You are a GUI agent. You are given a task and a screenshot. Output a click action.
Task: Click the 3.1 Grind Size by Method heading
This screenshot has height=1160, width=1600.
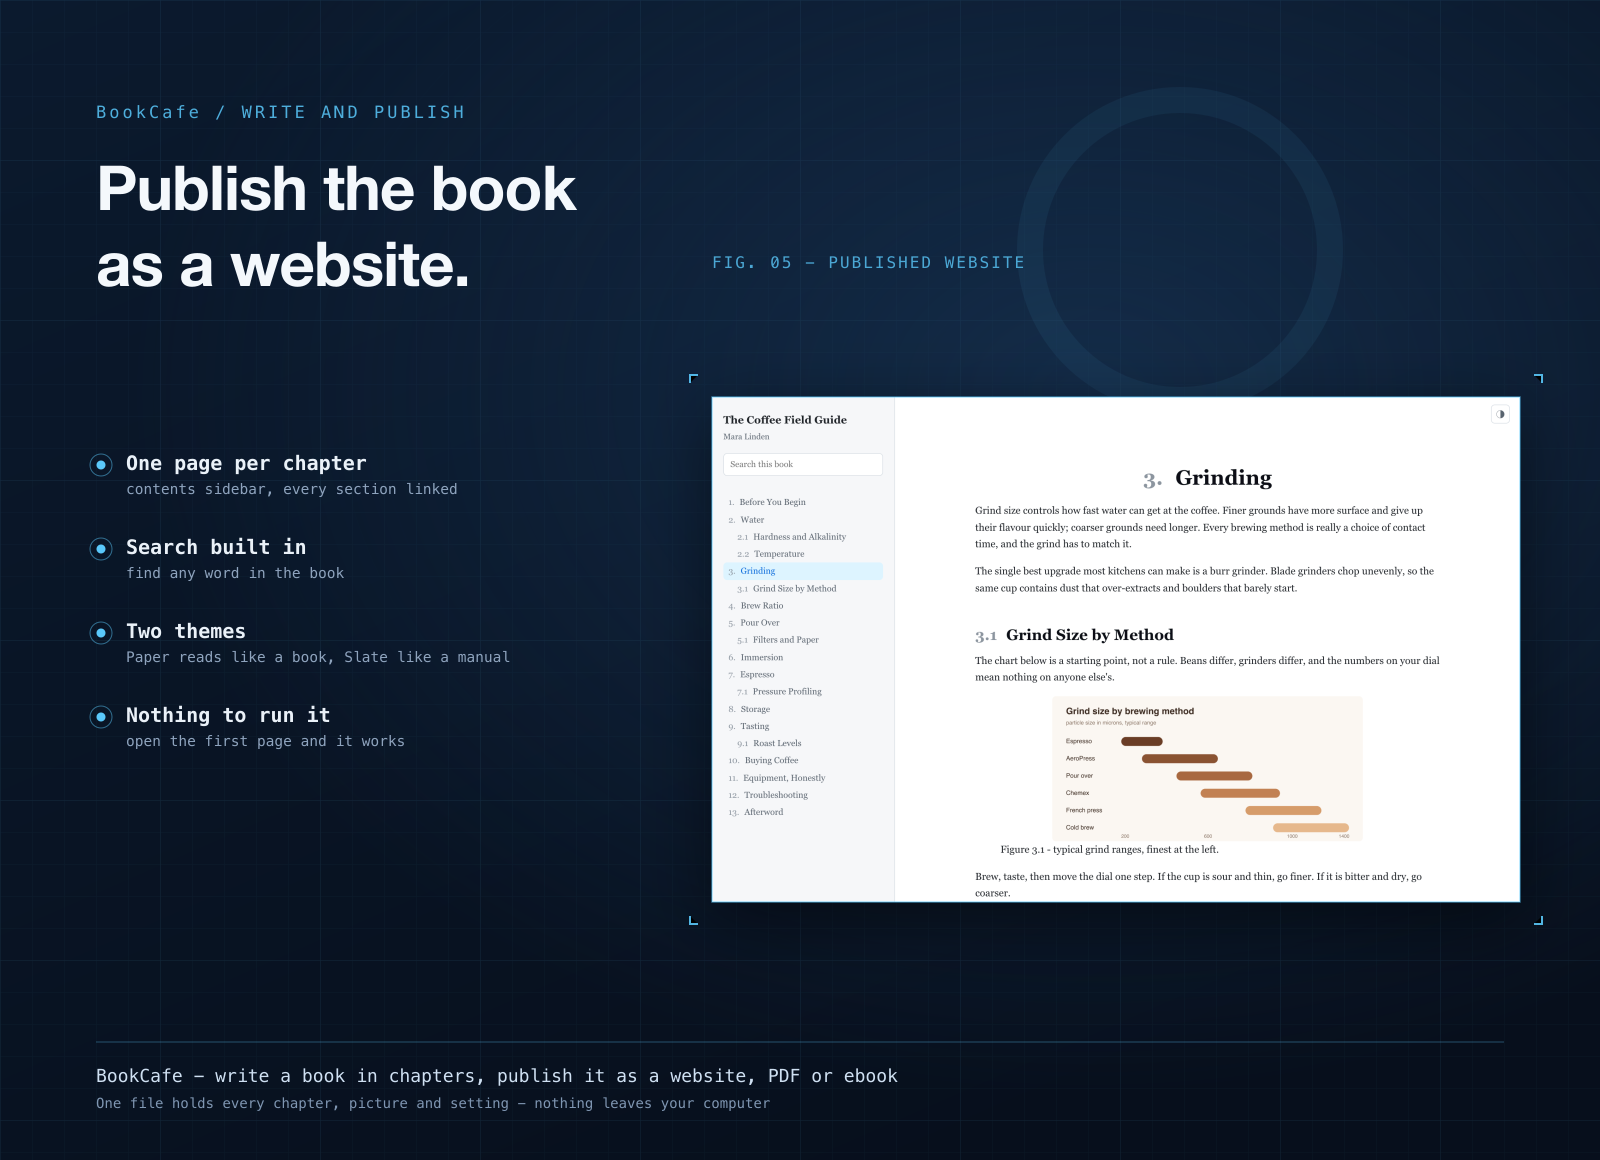point(1074,635)
